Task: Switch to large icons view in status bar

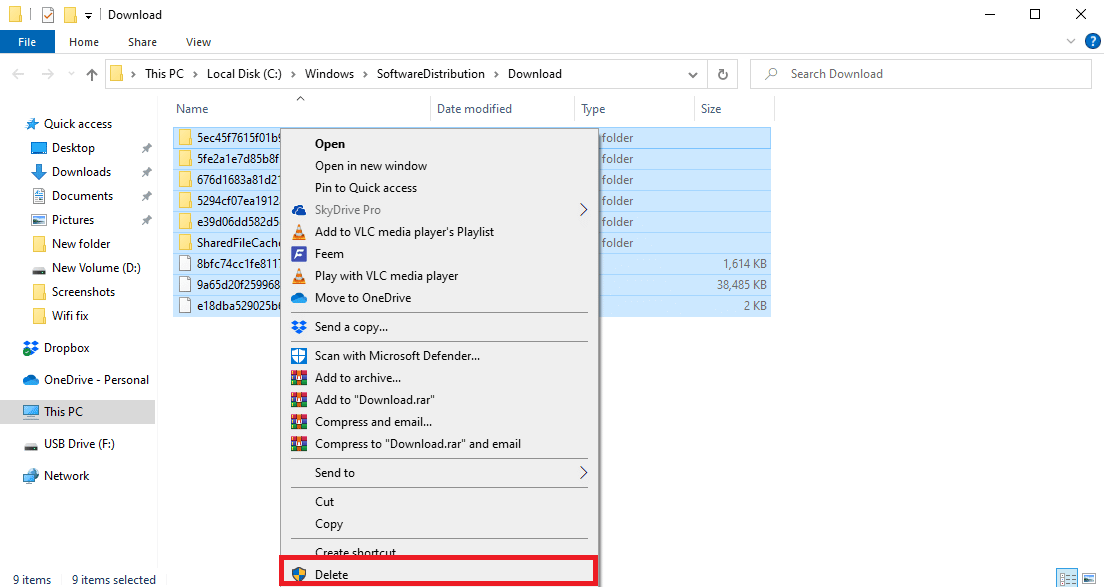Action: pyautogui.click(x=1089, y=579)
